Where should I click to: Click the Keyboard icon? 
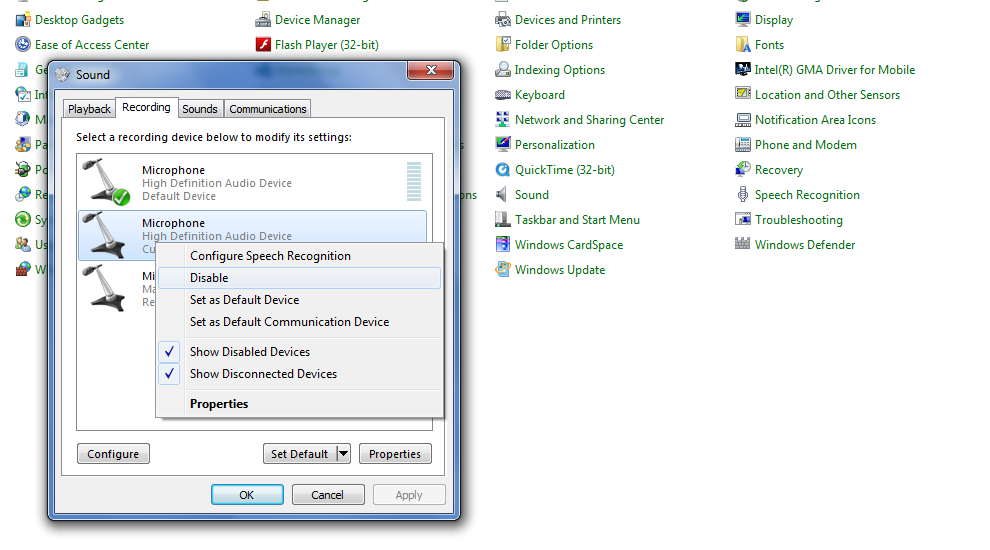[x=503, y=95]
